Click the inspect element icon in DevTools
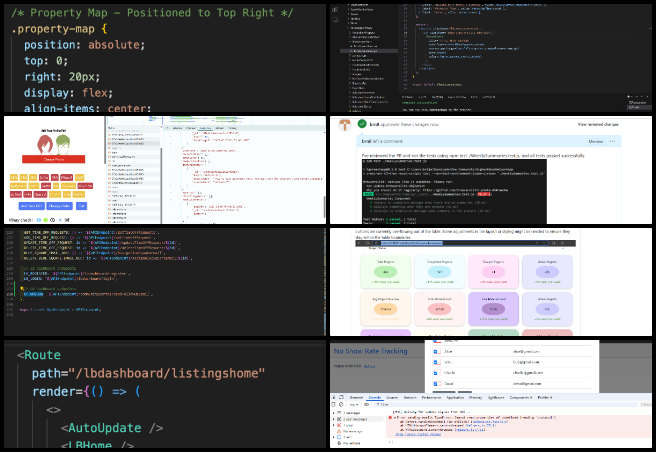The height and width of the screenshot is (452, 656). pos(334,397)
